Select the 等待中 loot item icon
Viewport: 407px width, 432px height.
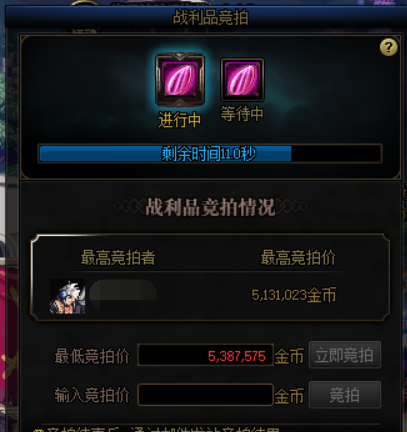click(242, 80)
